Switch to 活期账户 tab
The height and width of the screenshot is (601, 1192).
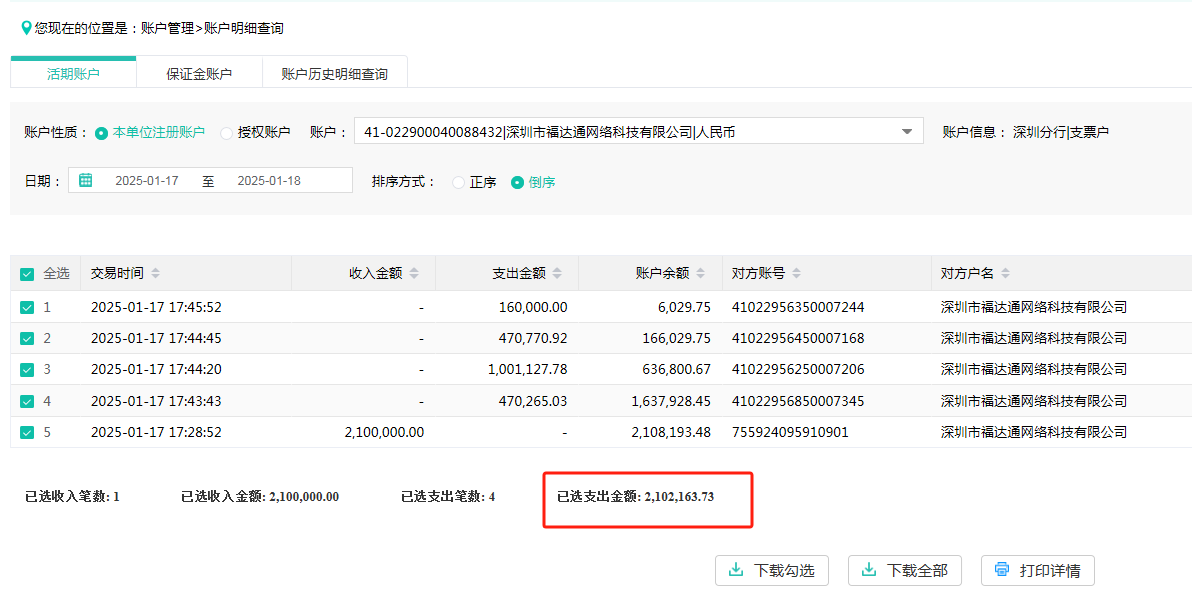(x=73, y=74)
